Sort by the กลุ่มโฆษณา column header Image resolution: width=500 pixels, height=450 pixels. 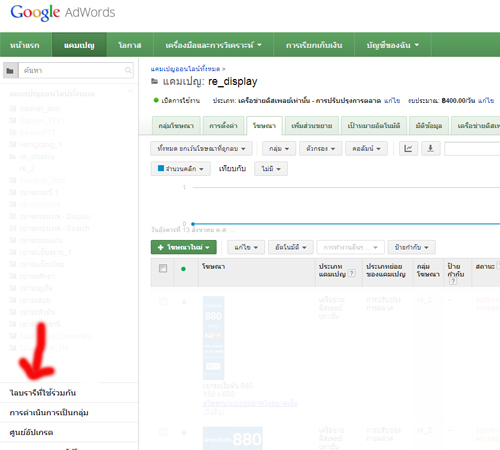click(428, 270)
